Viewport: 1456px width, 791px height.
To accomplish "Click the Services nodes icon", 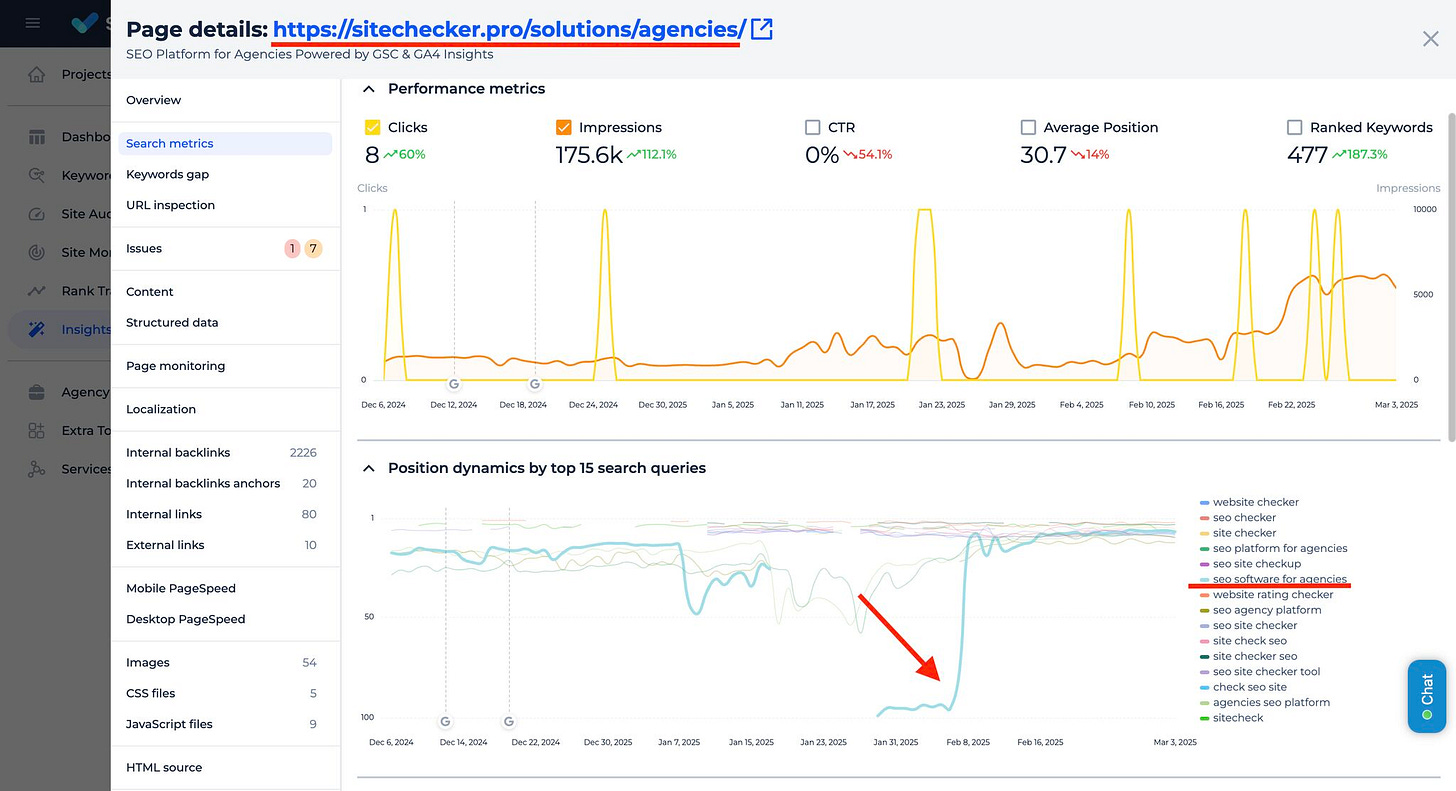I will click(x=37, y=469).
